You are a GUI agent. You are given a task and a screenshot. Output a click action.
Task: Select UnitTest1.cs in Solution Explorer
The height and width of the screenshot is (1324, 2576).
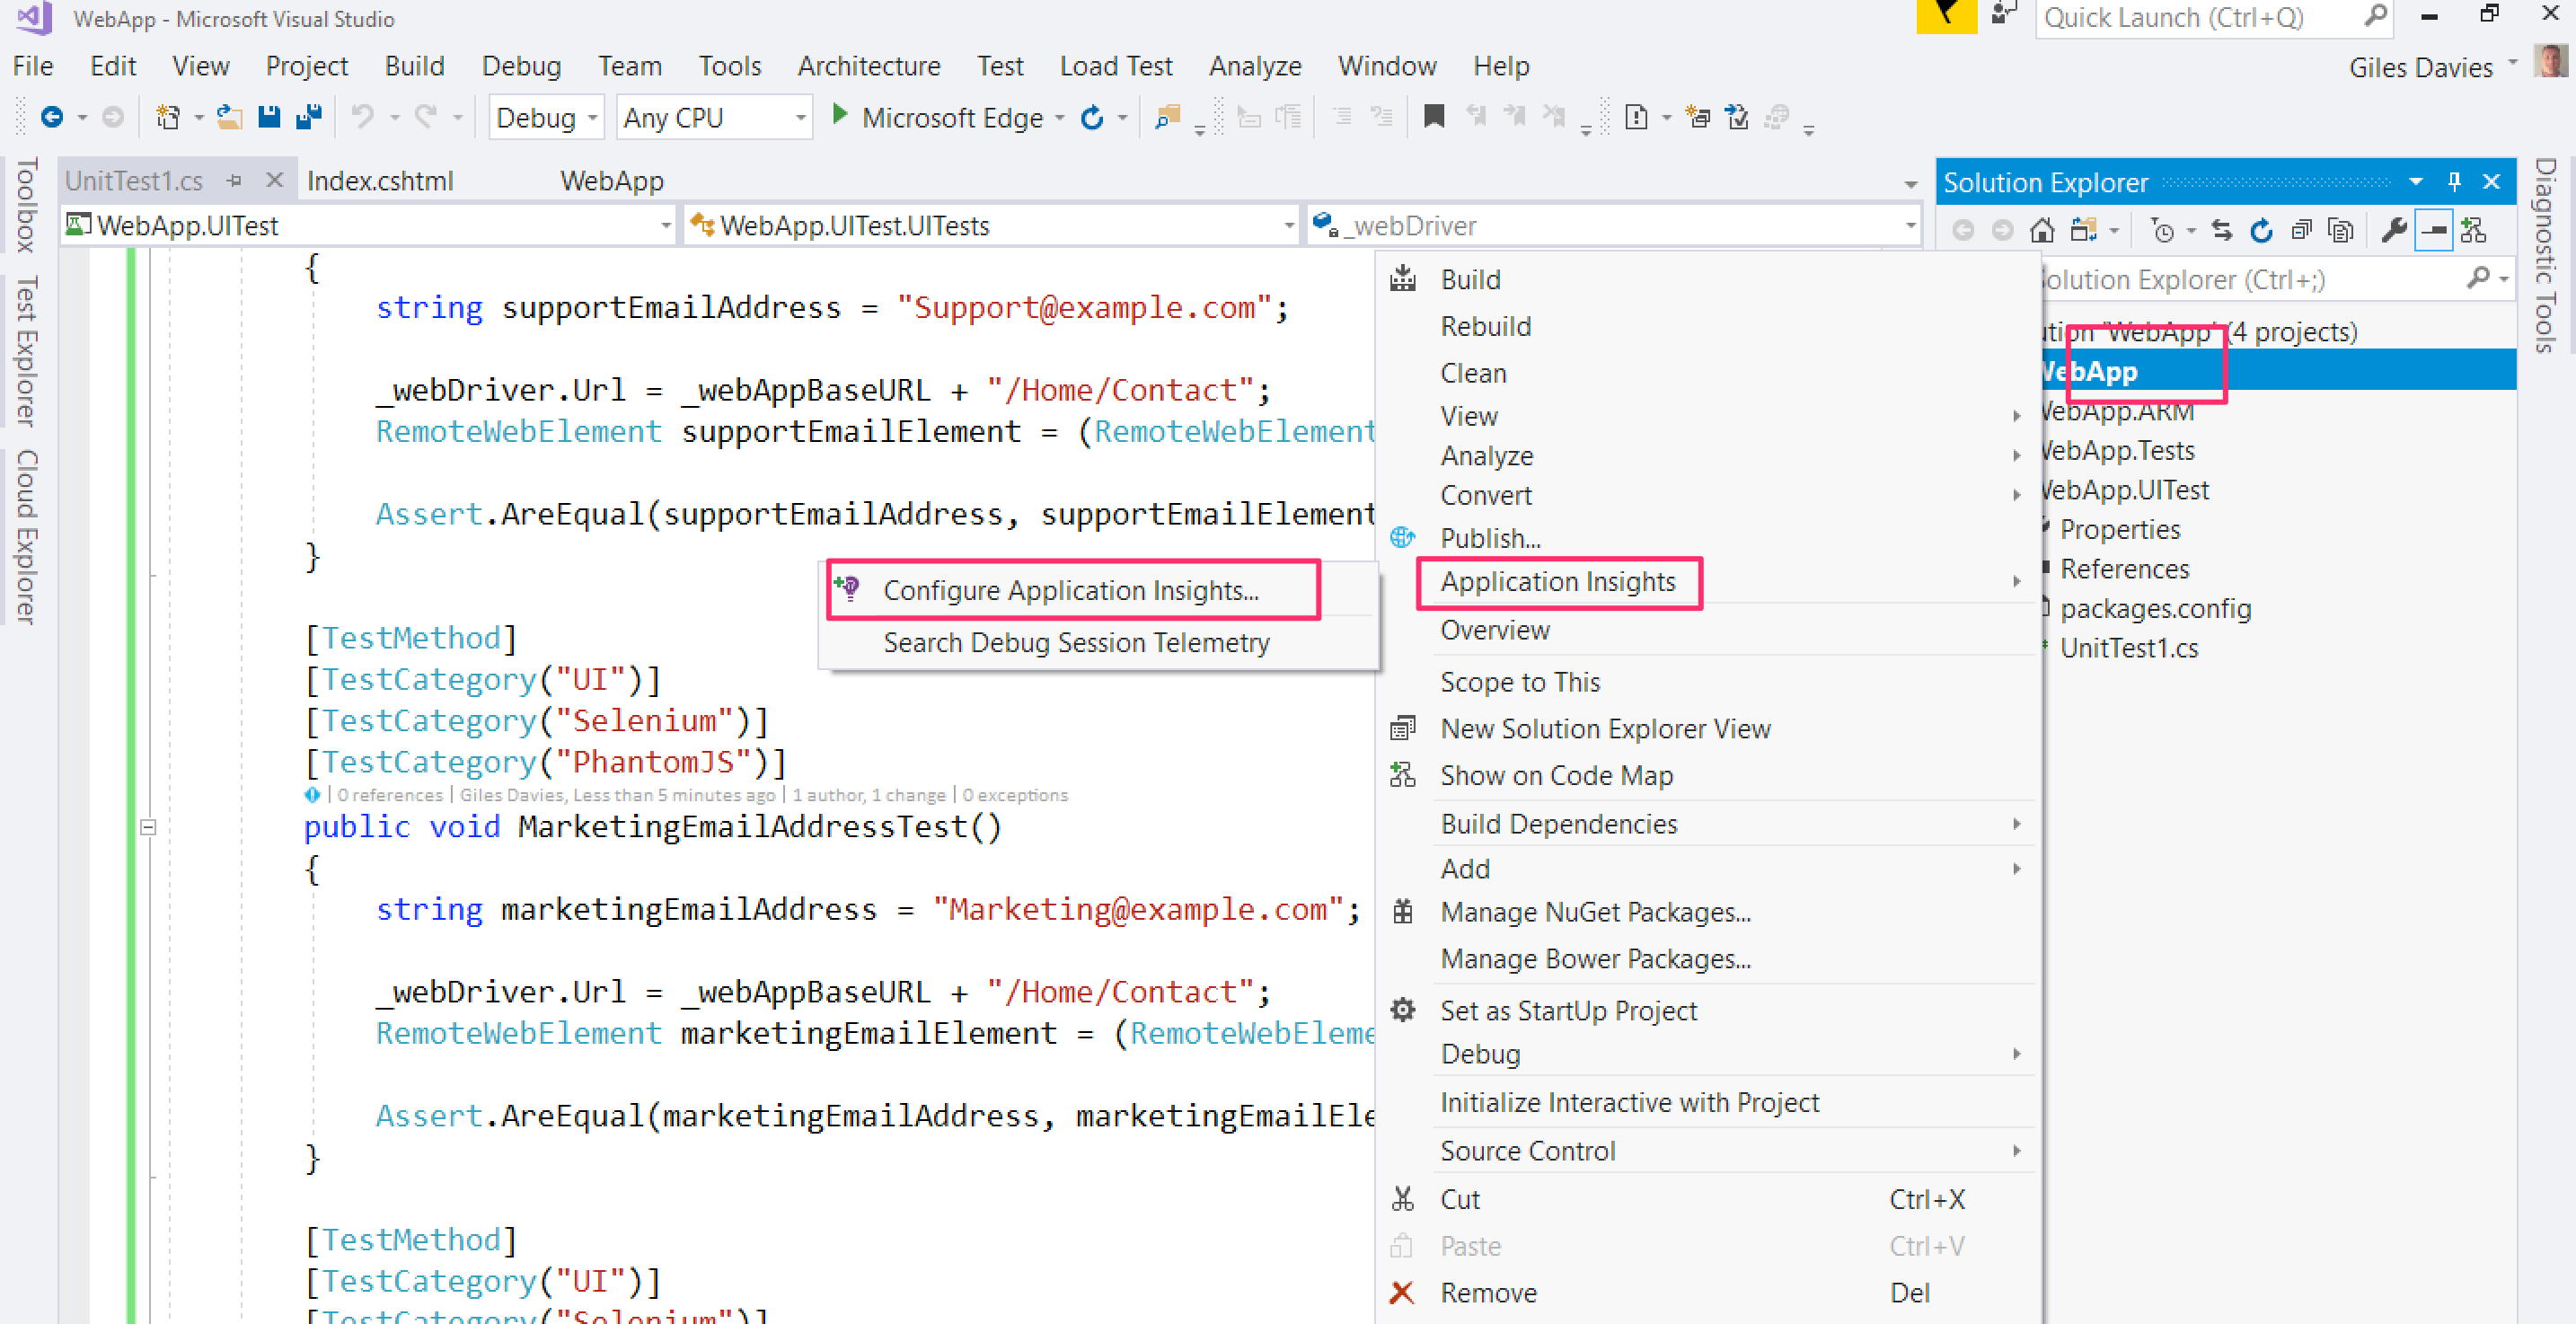coord(2128,648)
